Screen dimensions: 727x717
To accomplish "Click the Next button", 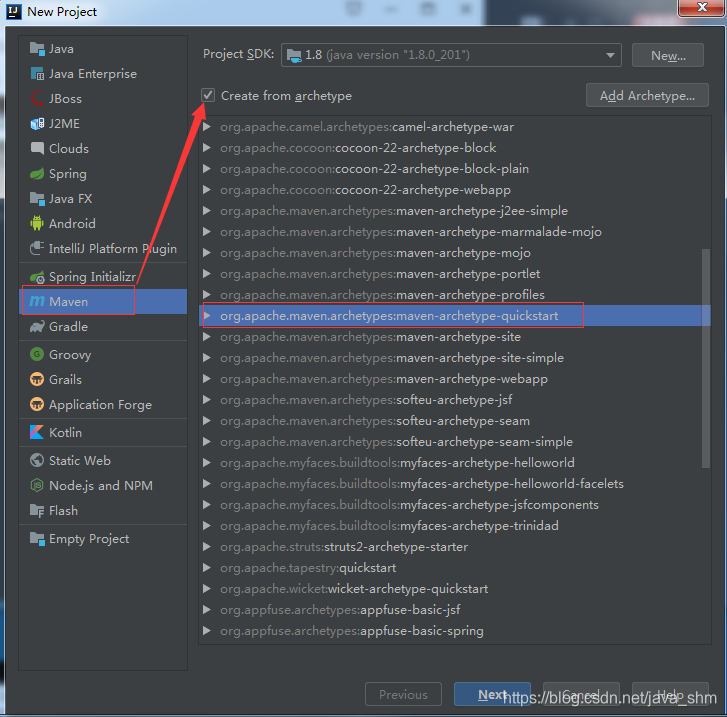I will [x=492, y=694].
